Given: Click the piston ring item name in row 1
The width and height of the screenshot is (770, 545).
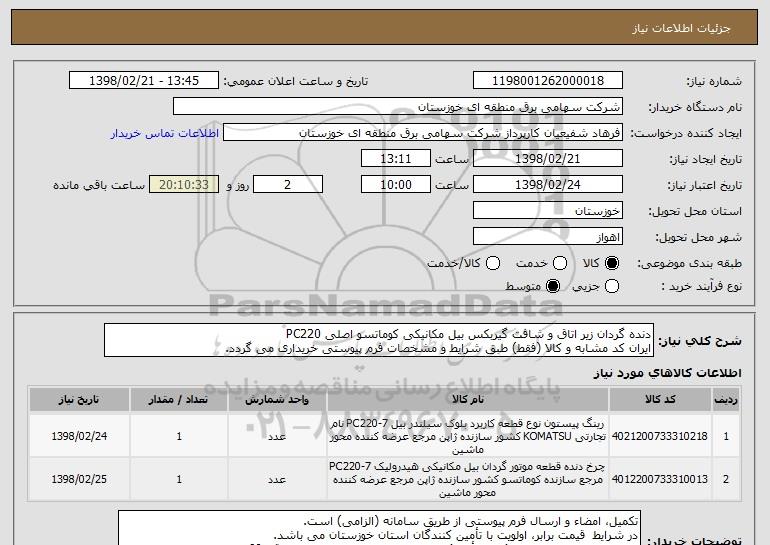Looking at the screenshot, I should pyautogui.click(x=468, y=436).
